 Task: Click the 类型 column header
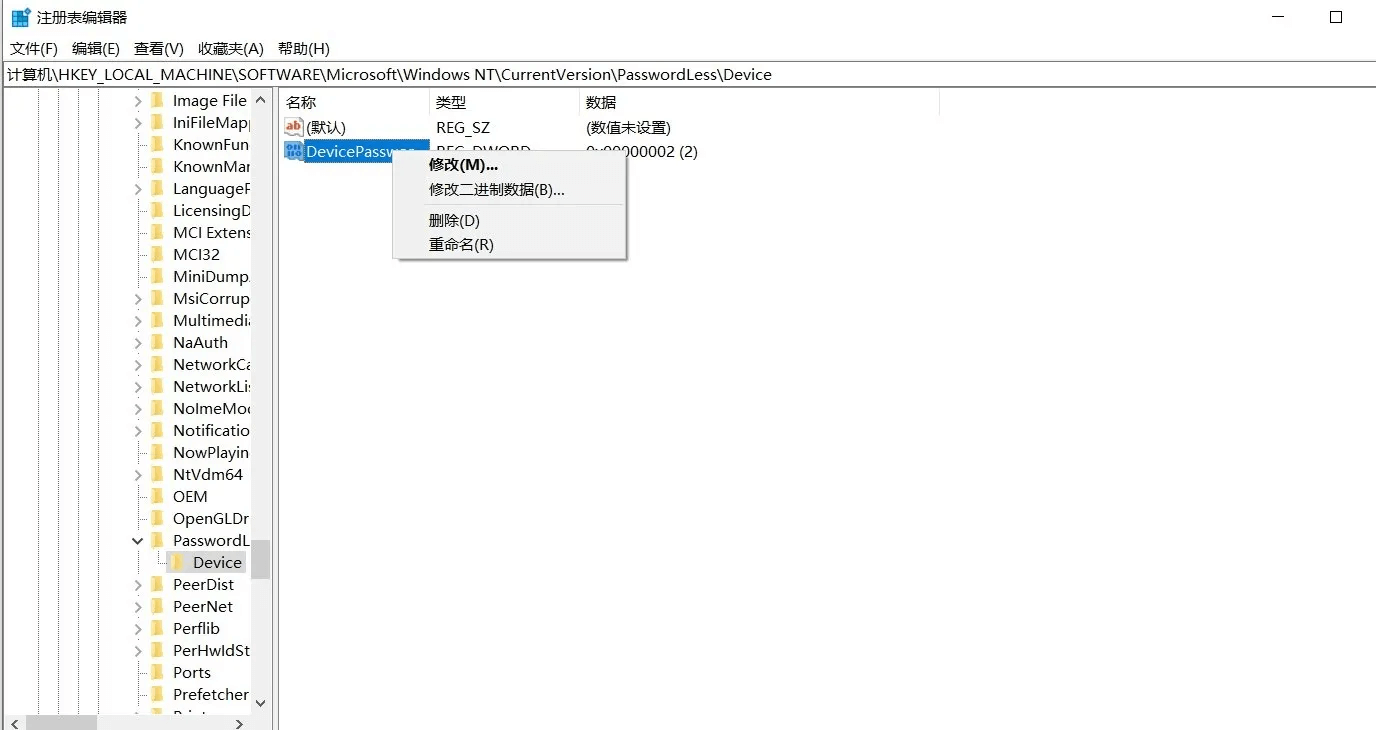pos(451,102)
